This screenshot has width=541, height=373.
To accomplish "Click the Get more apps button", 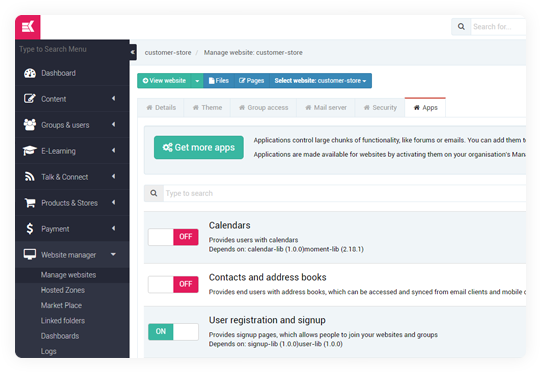I will (199, 147).
